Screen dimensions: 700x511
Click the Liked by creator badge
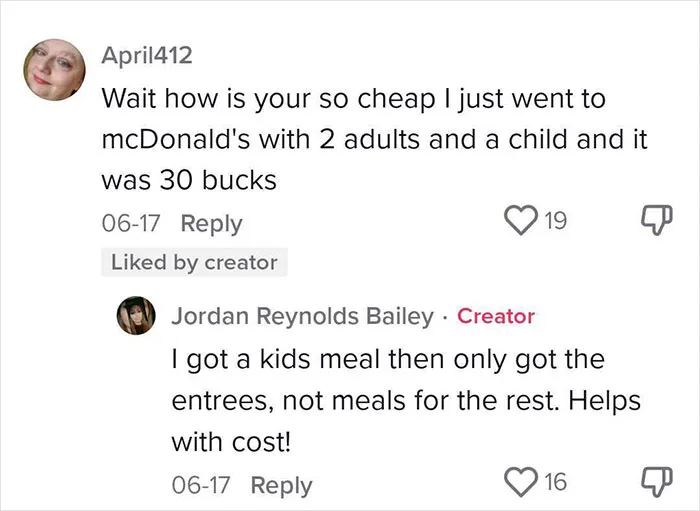click(194, 262)
